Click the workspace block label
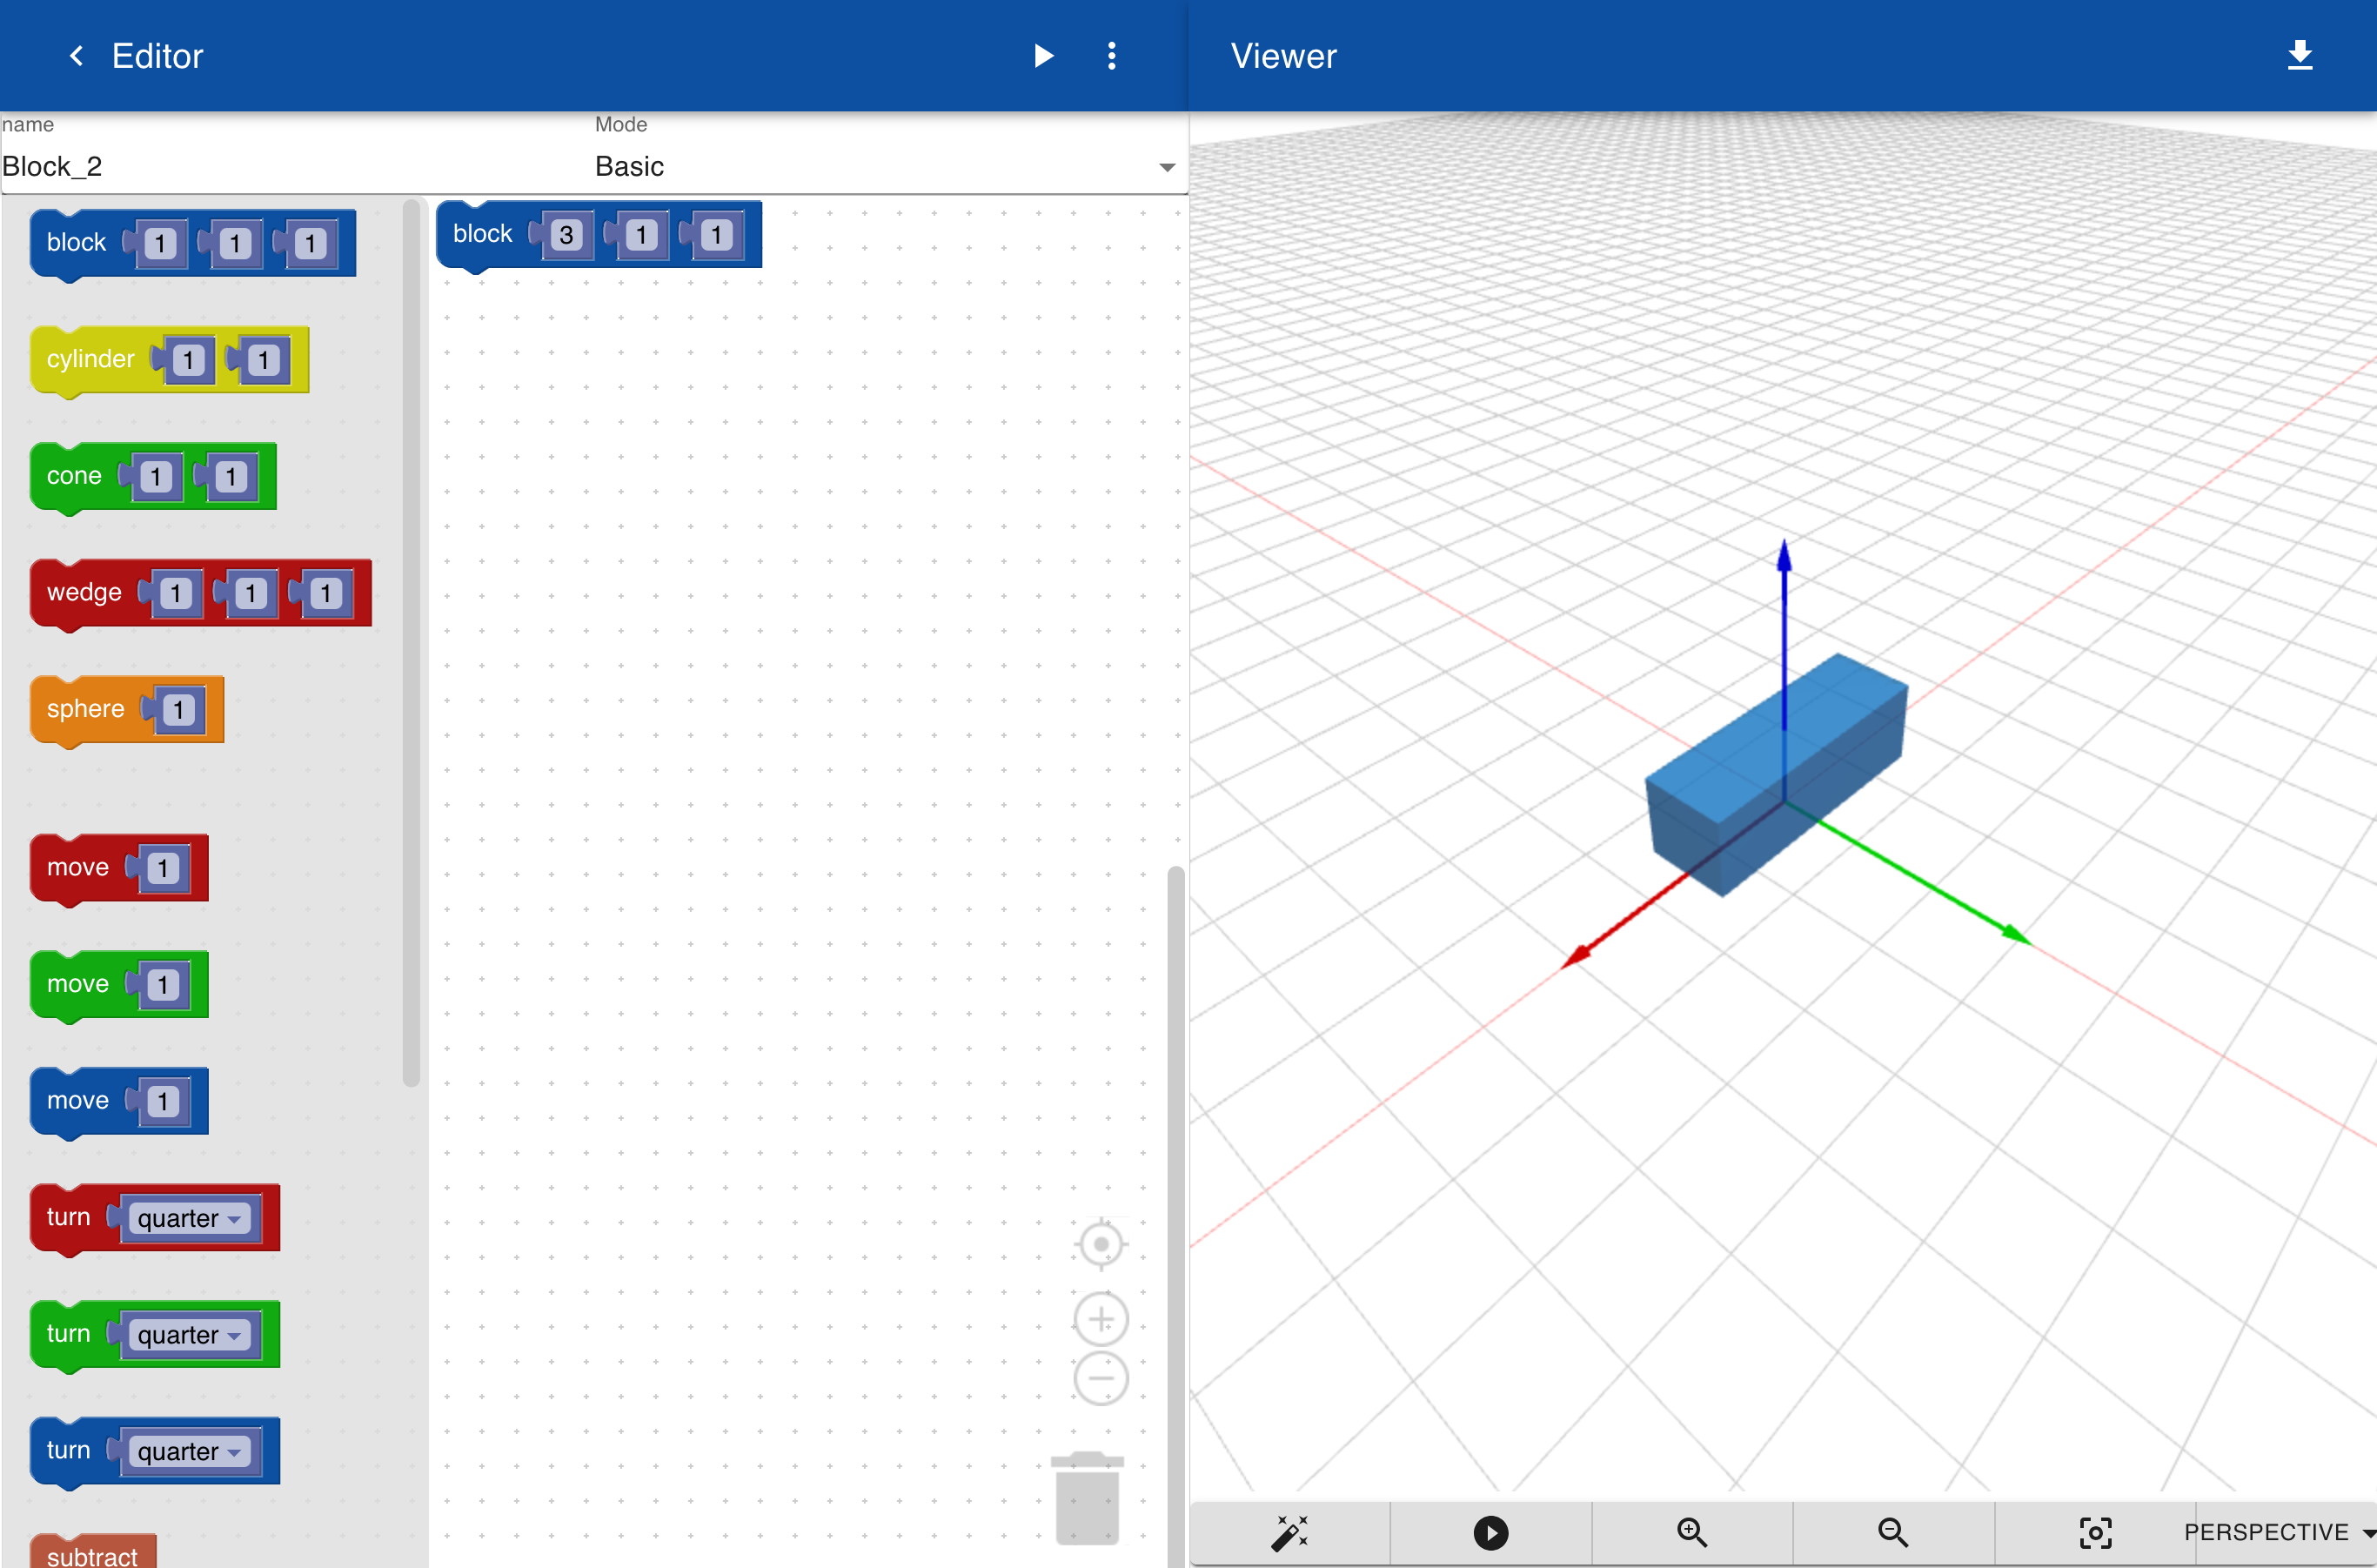Screen dimensions: 2377x1568 pyautogui.click(x=482, y=234)
